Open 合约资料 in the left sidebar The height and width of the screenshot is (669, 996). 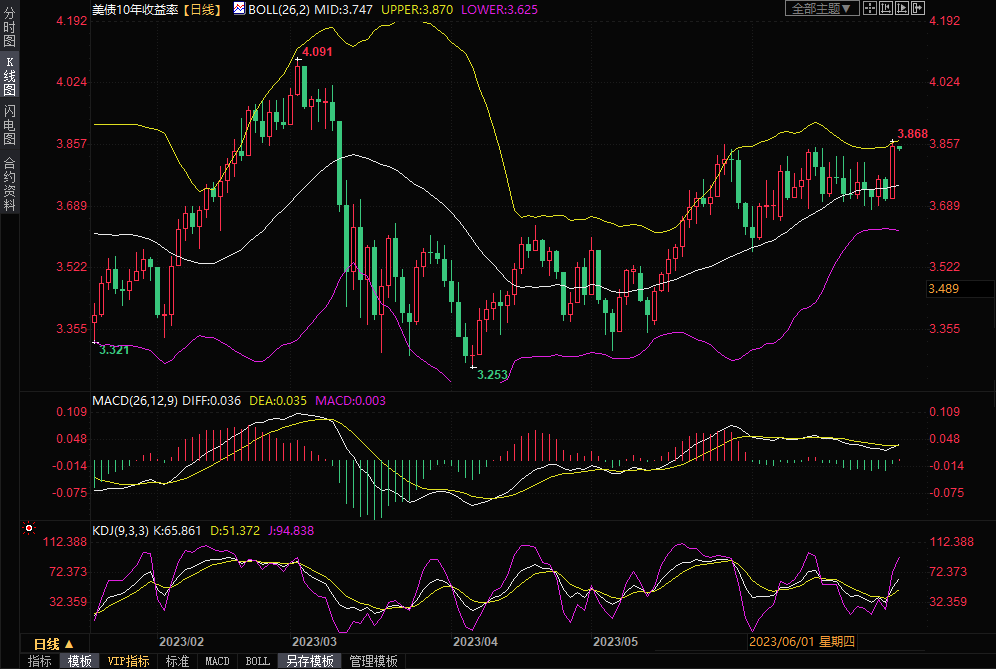(x=10, y=184)
